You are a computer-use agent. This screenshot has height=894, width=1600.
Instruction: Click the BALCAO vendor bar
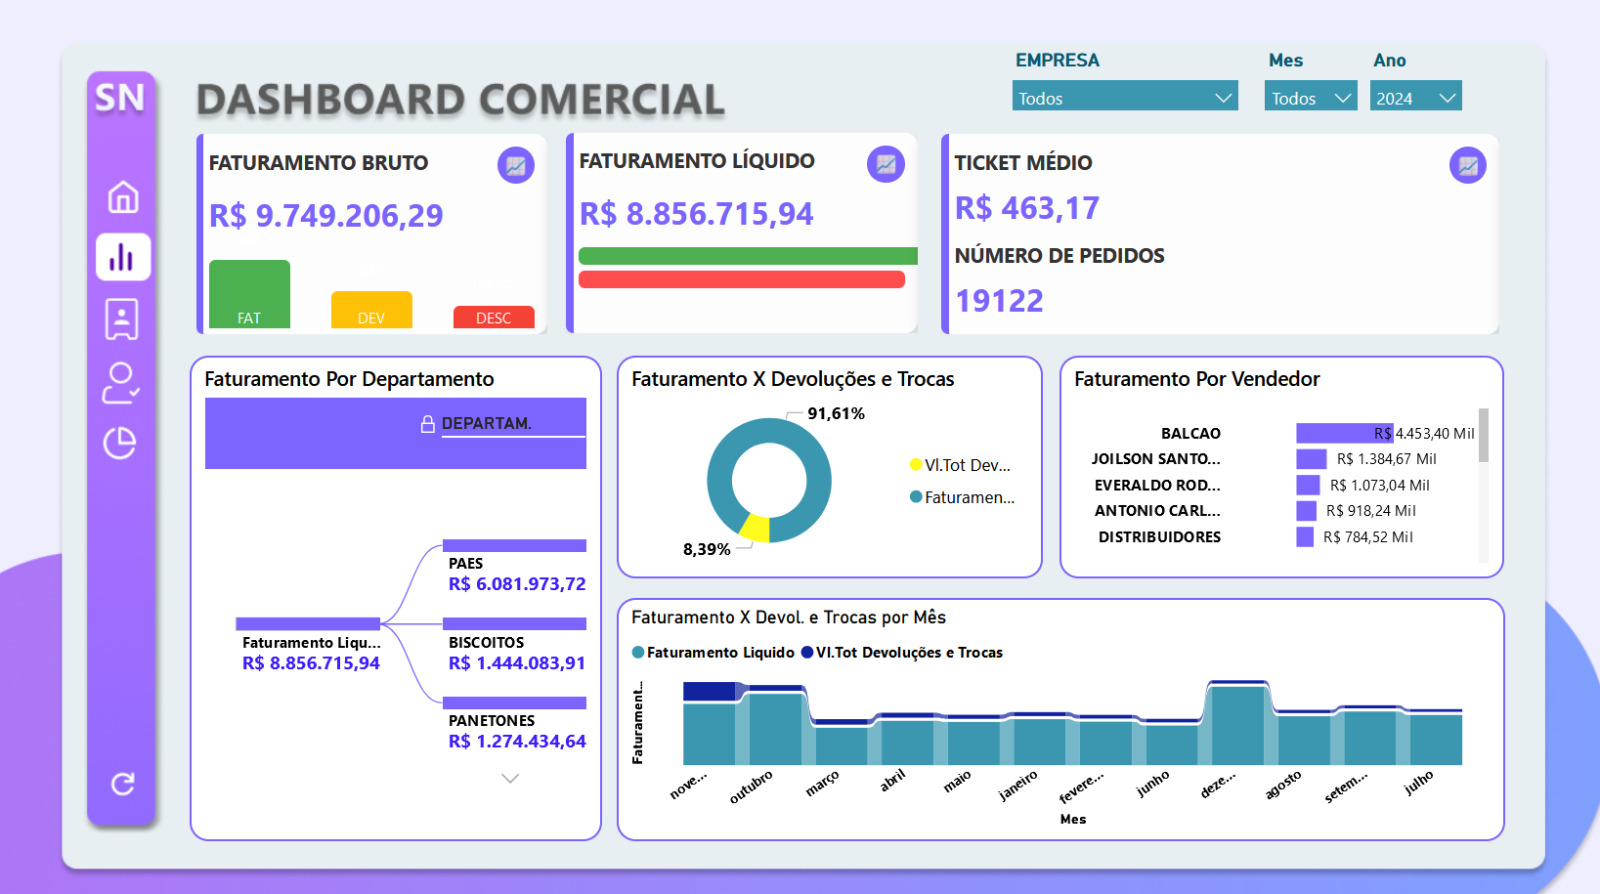(1343, 433)
